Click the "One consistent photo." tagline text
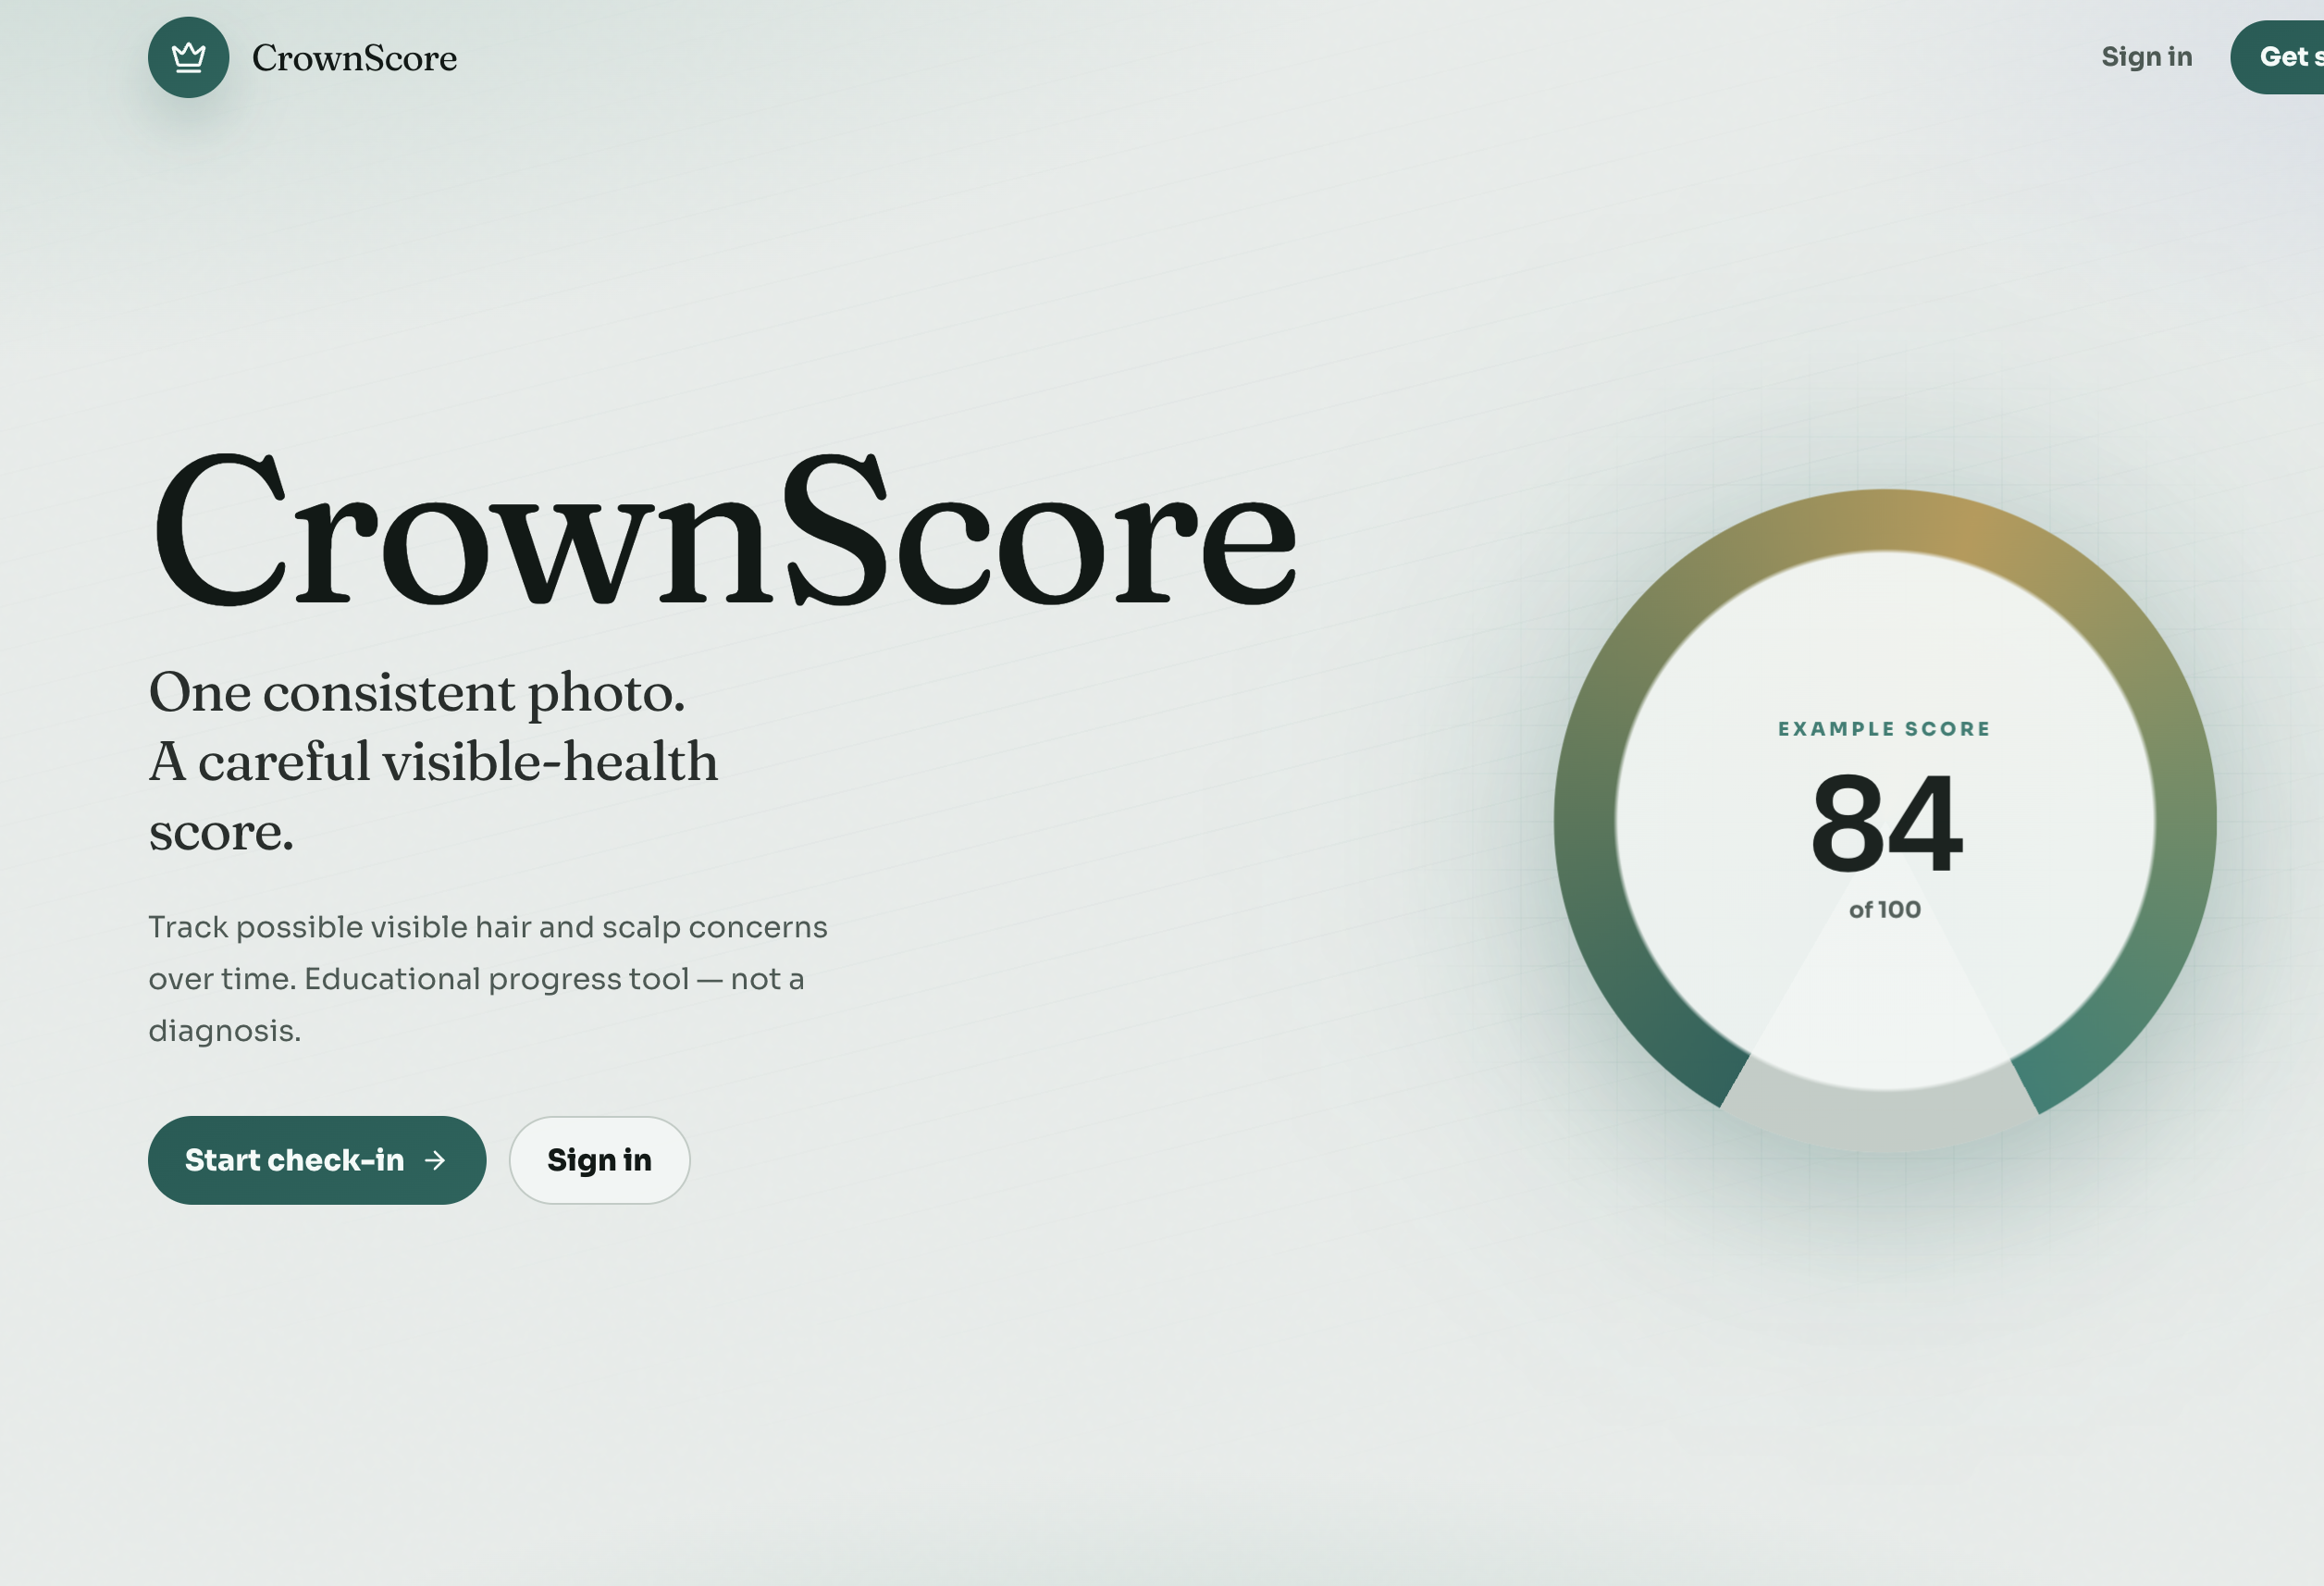 (x=417, y=691)
